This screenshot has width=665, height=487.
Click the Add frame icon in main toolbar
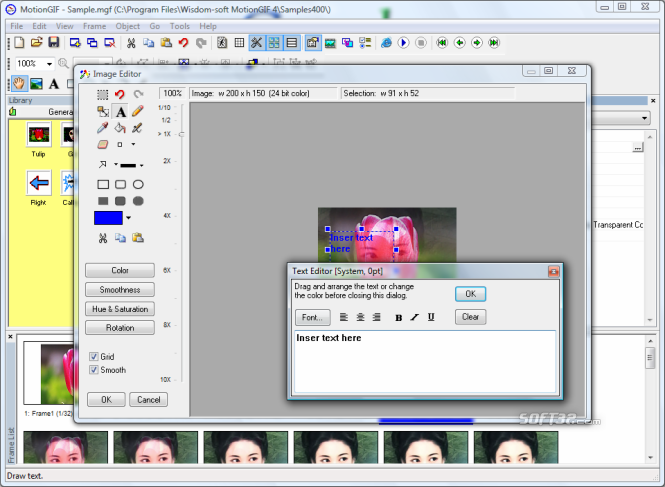[75, 42]
